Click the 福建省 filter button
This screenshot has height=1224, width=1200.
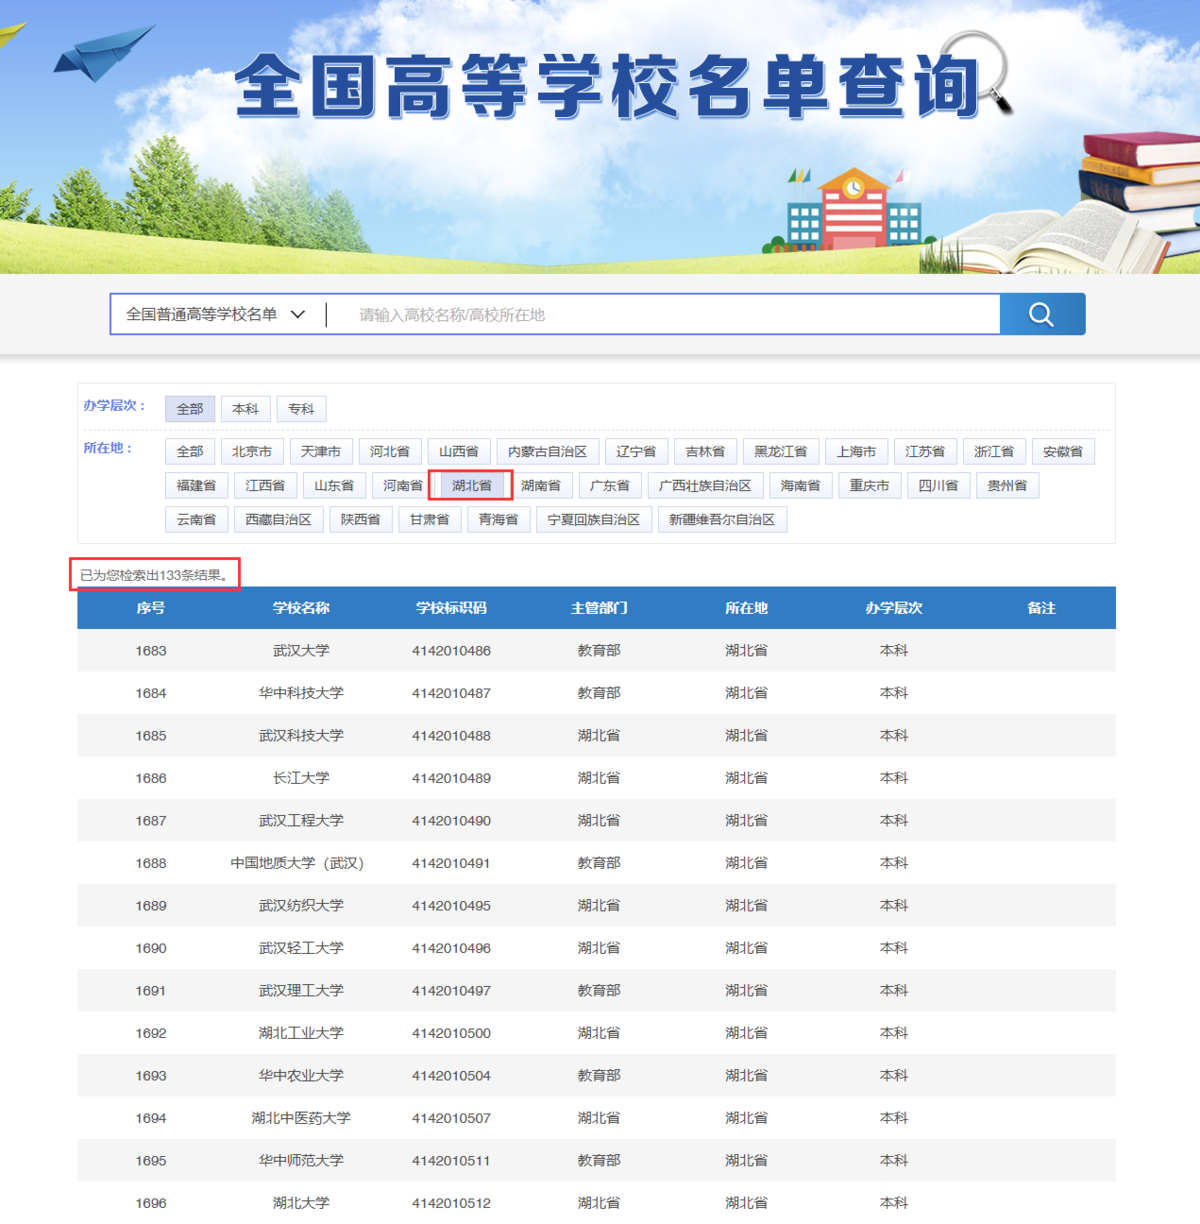point(196,486)
